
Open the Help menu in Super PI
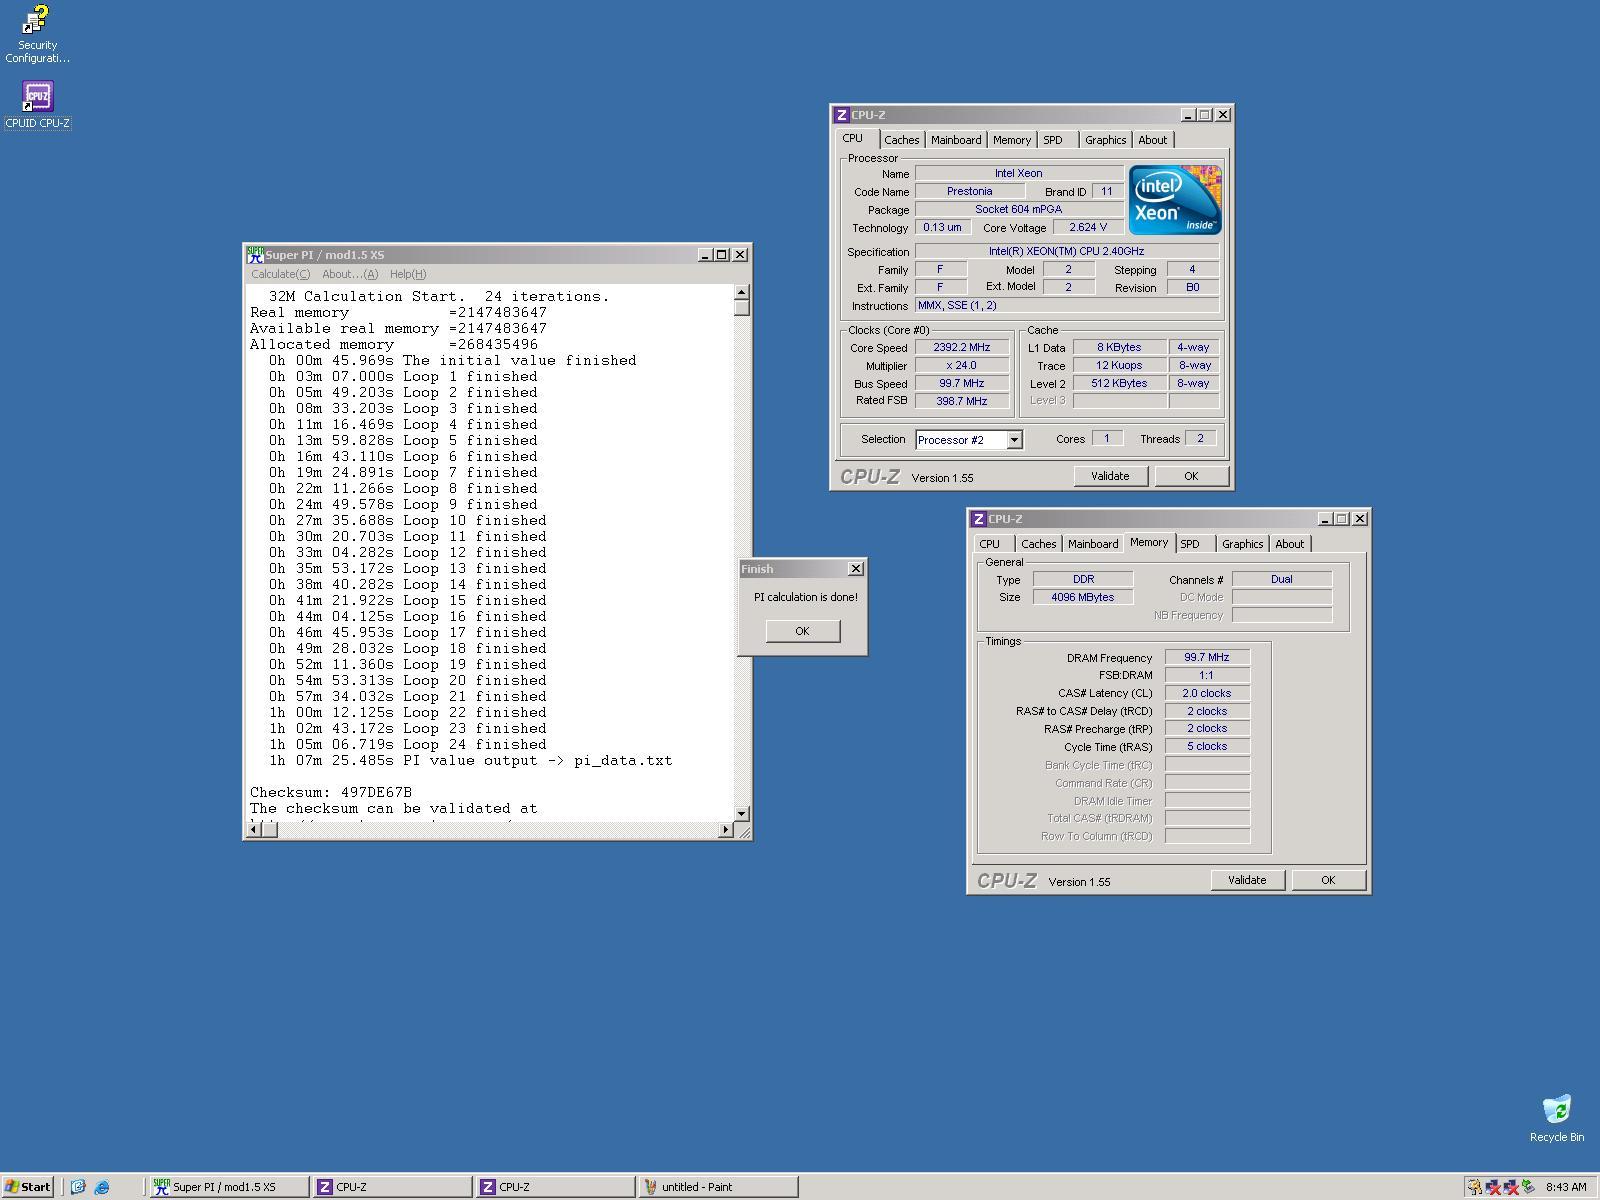(x=408, y=274)
